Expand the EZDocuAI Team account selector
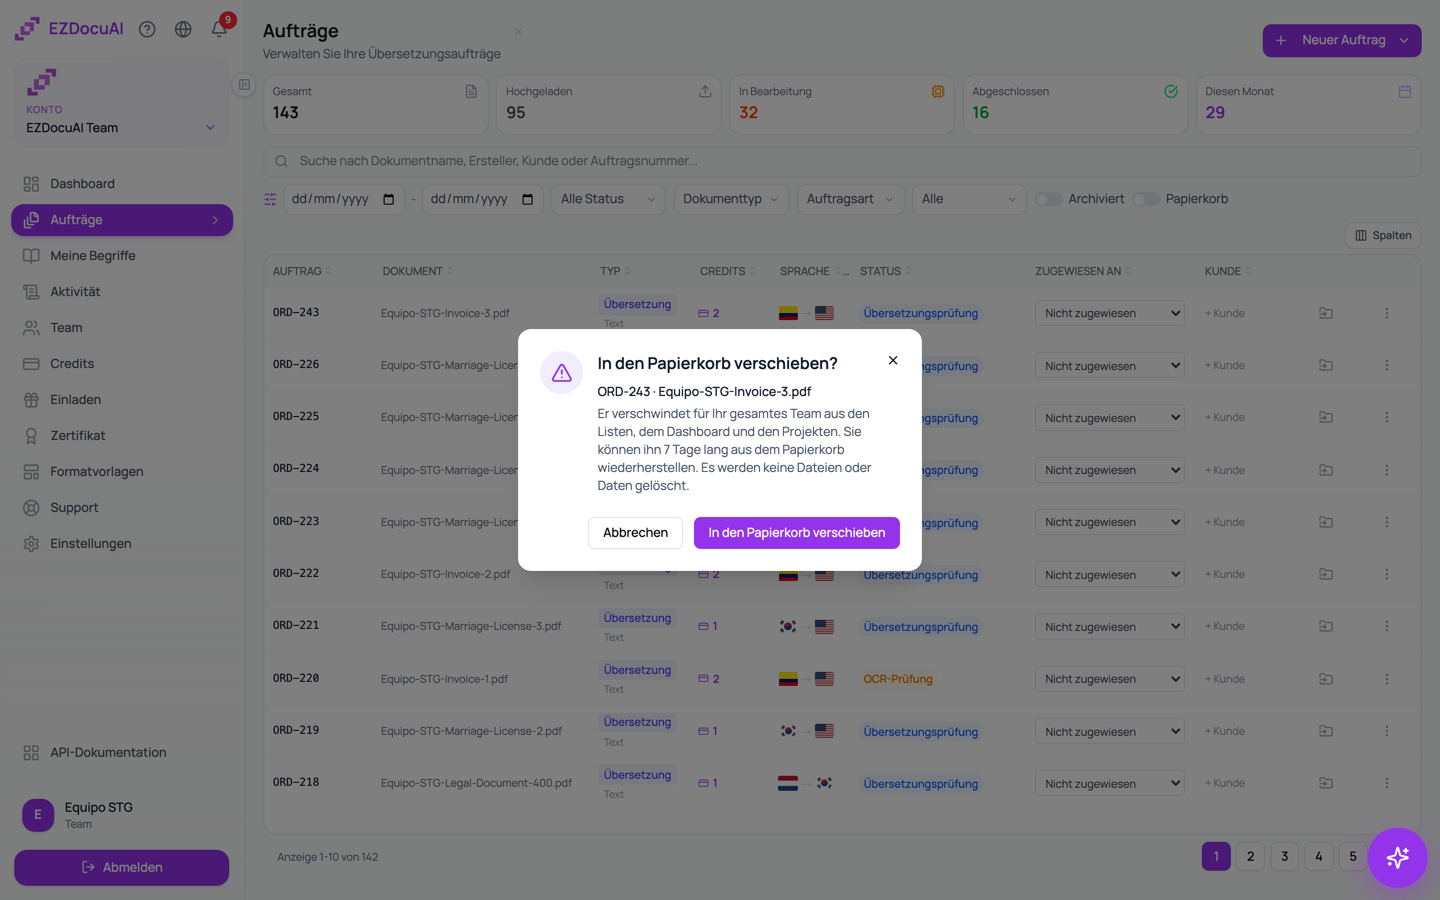This screenshot has width=1440, height=900. click(121, 128)
